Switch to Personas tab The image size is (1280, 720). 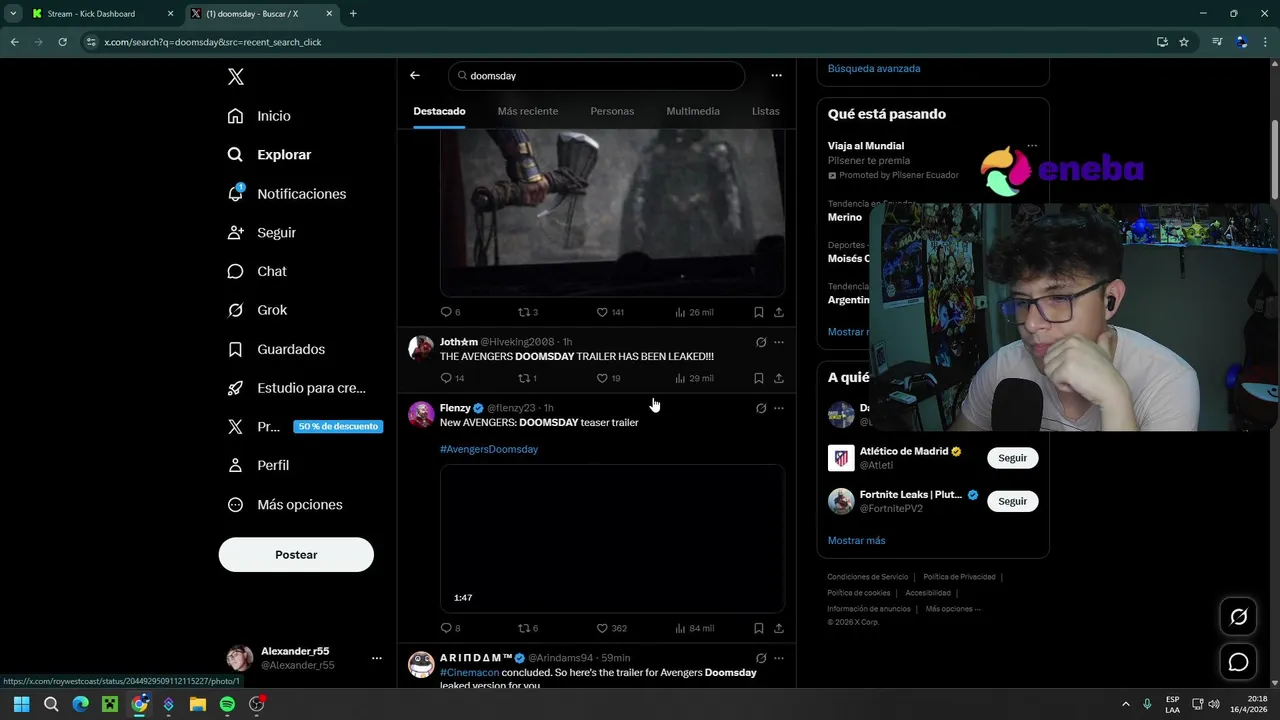[x=612, y=111]
